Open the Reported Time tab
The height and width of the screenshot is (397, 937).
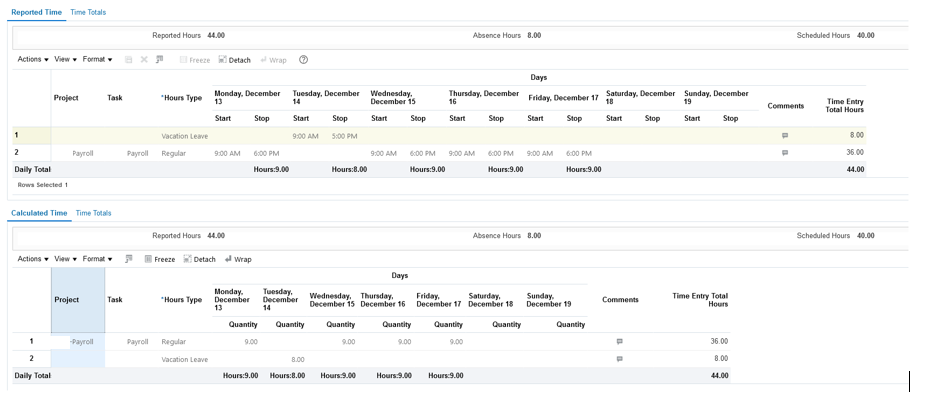click(36, 12)
